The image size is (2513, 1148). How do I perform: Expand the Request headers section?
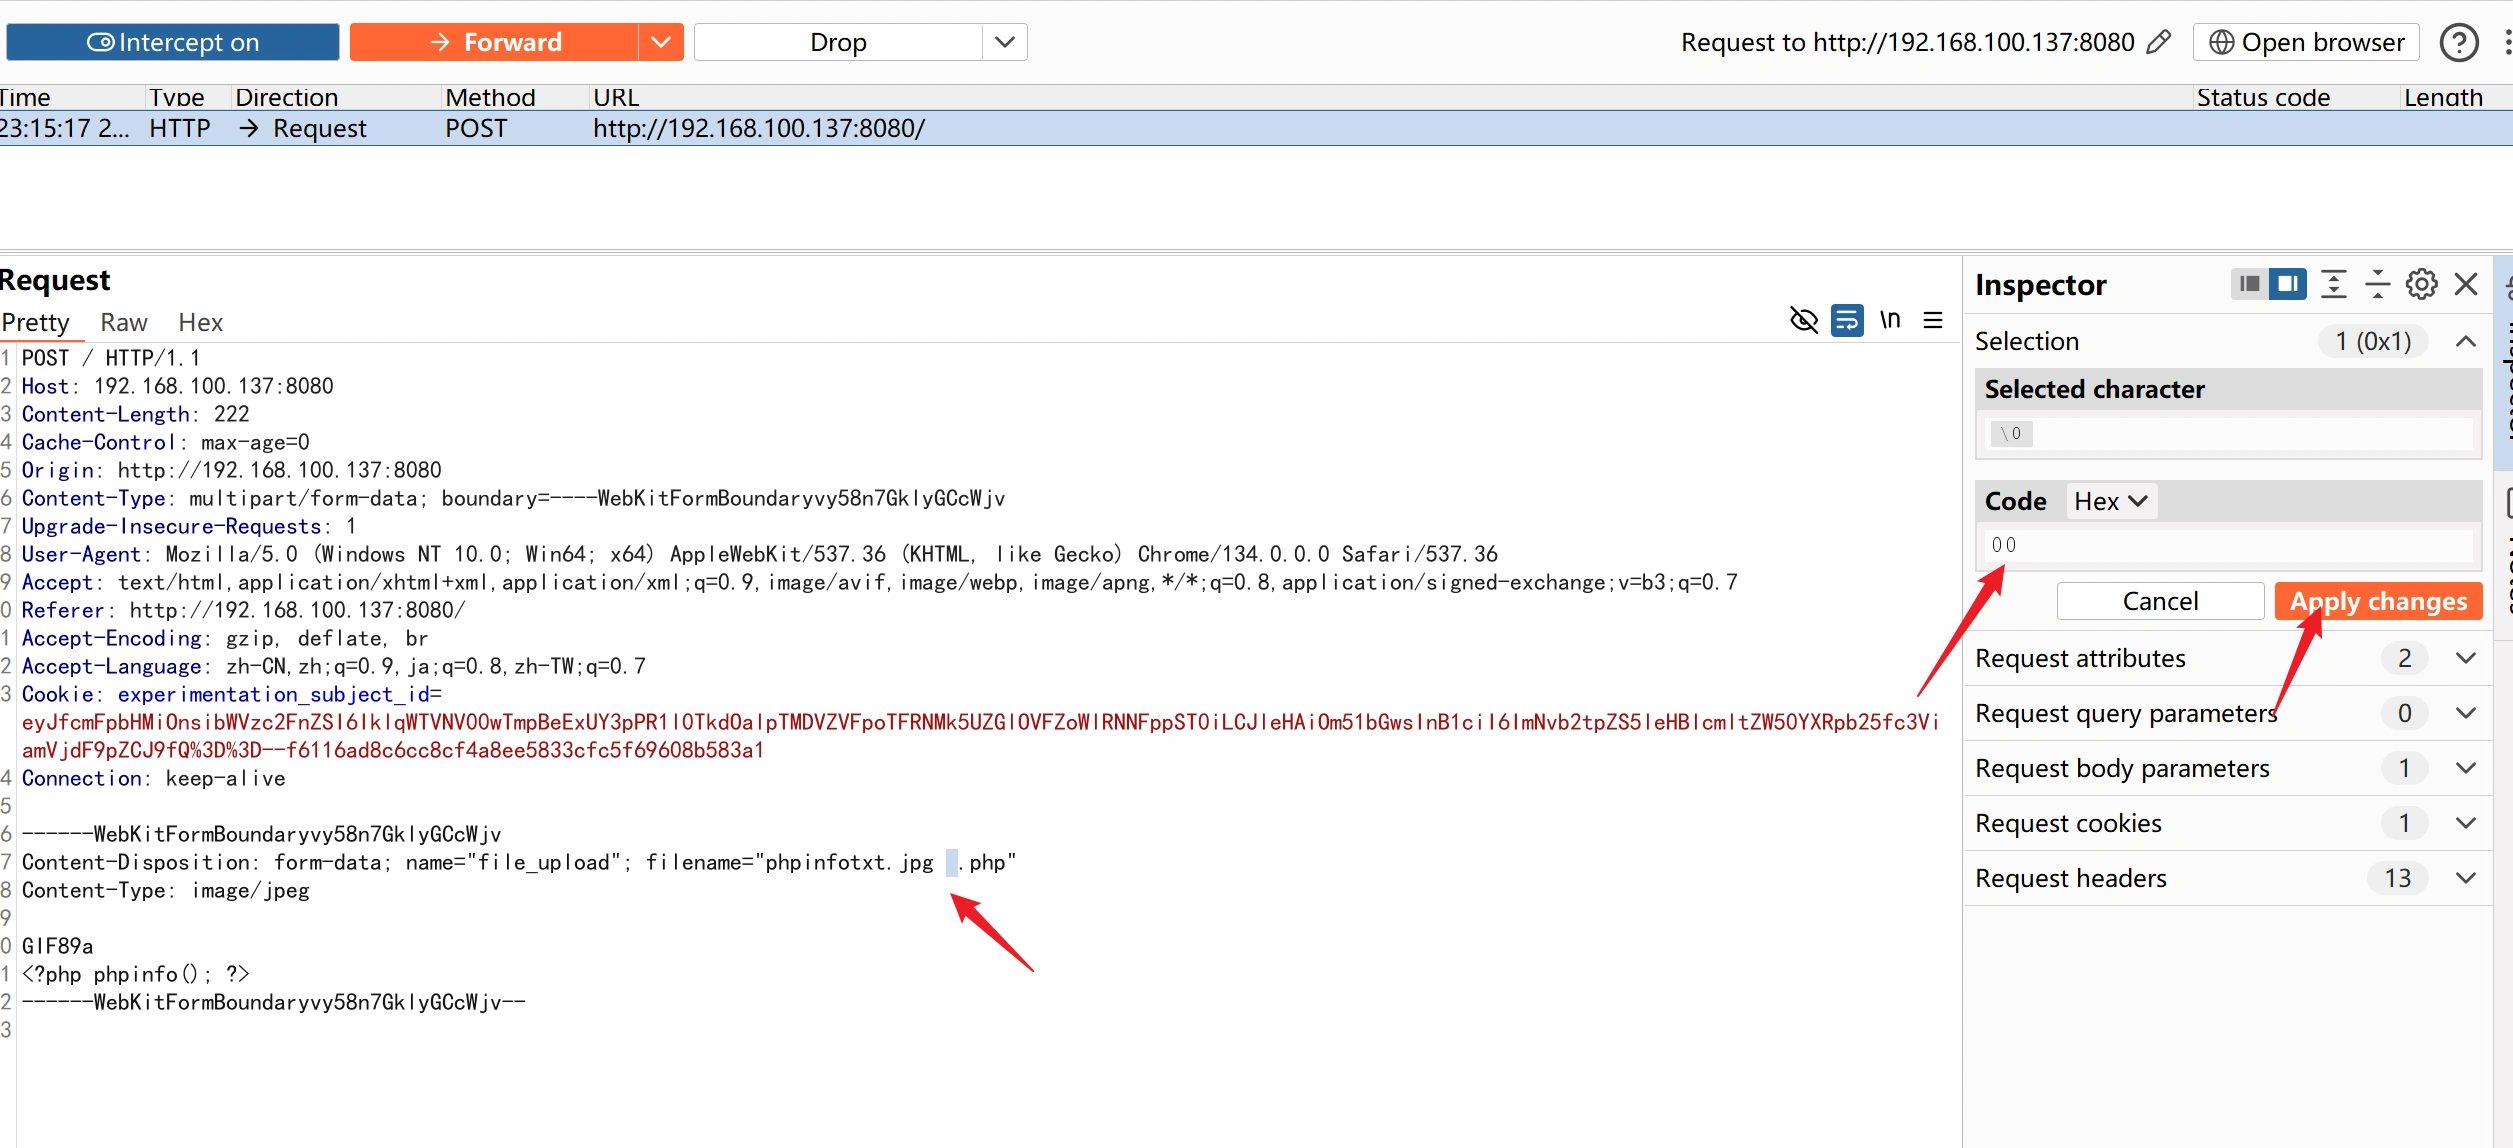[2466, 878]
